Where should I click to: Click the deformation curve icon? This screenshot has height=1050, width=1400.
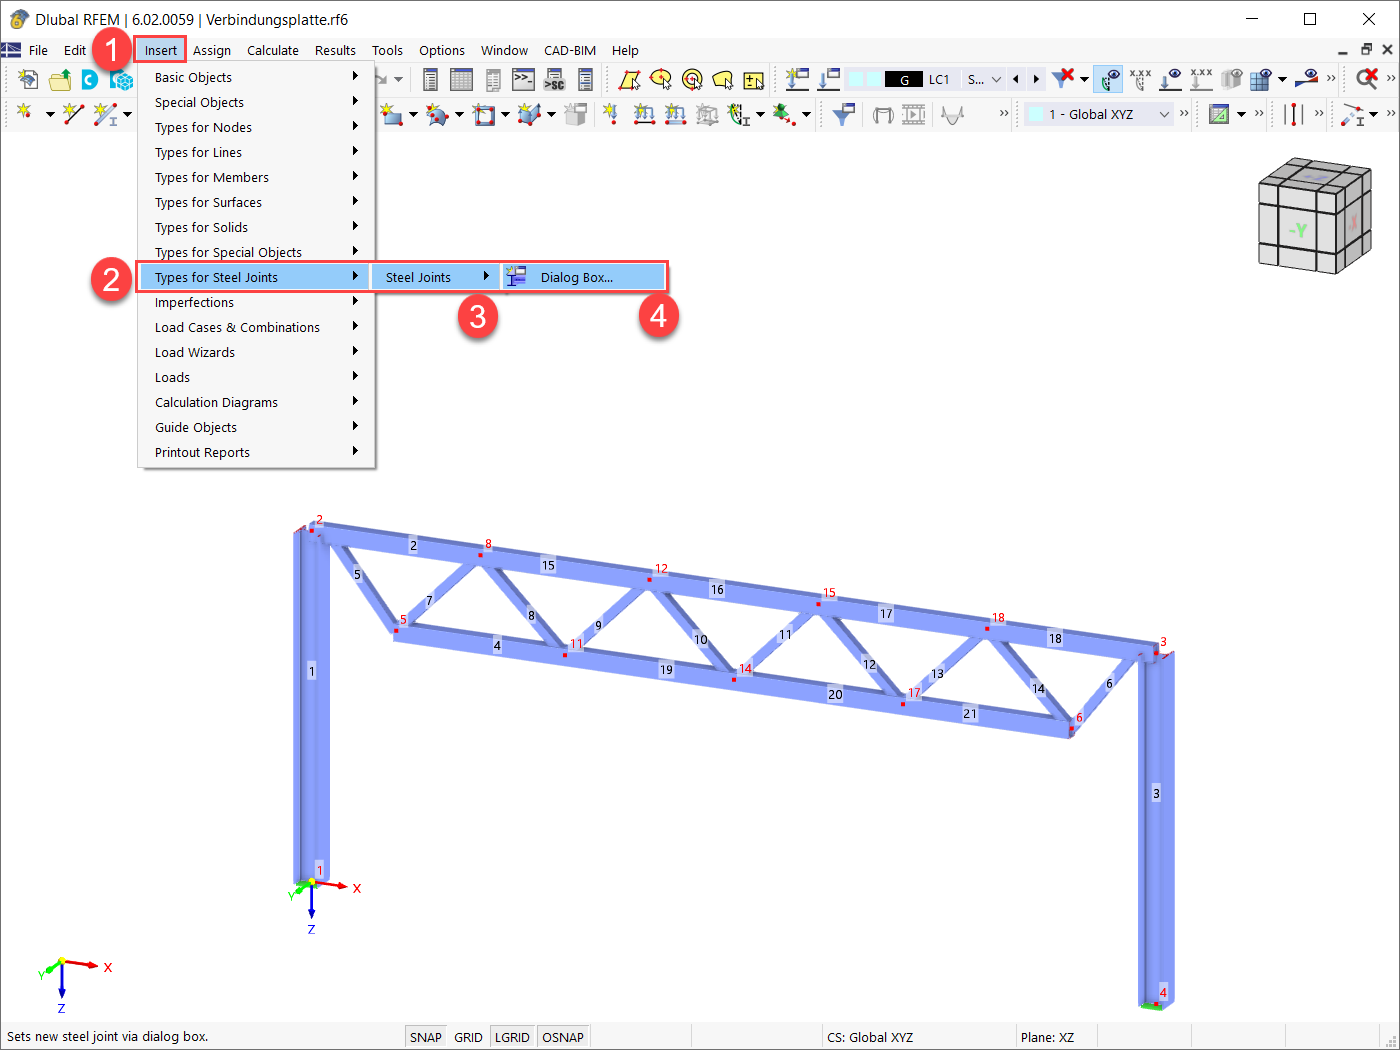click(953, 114)
